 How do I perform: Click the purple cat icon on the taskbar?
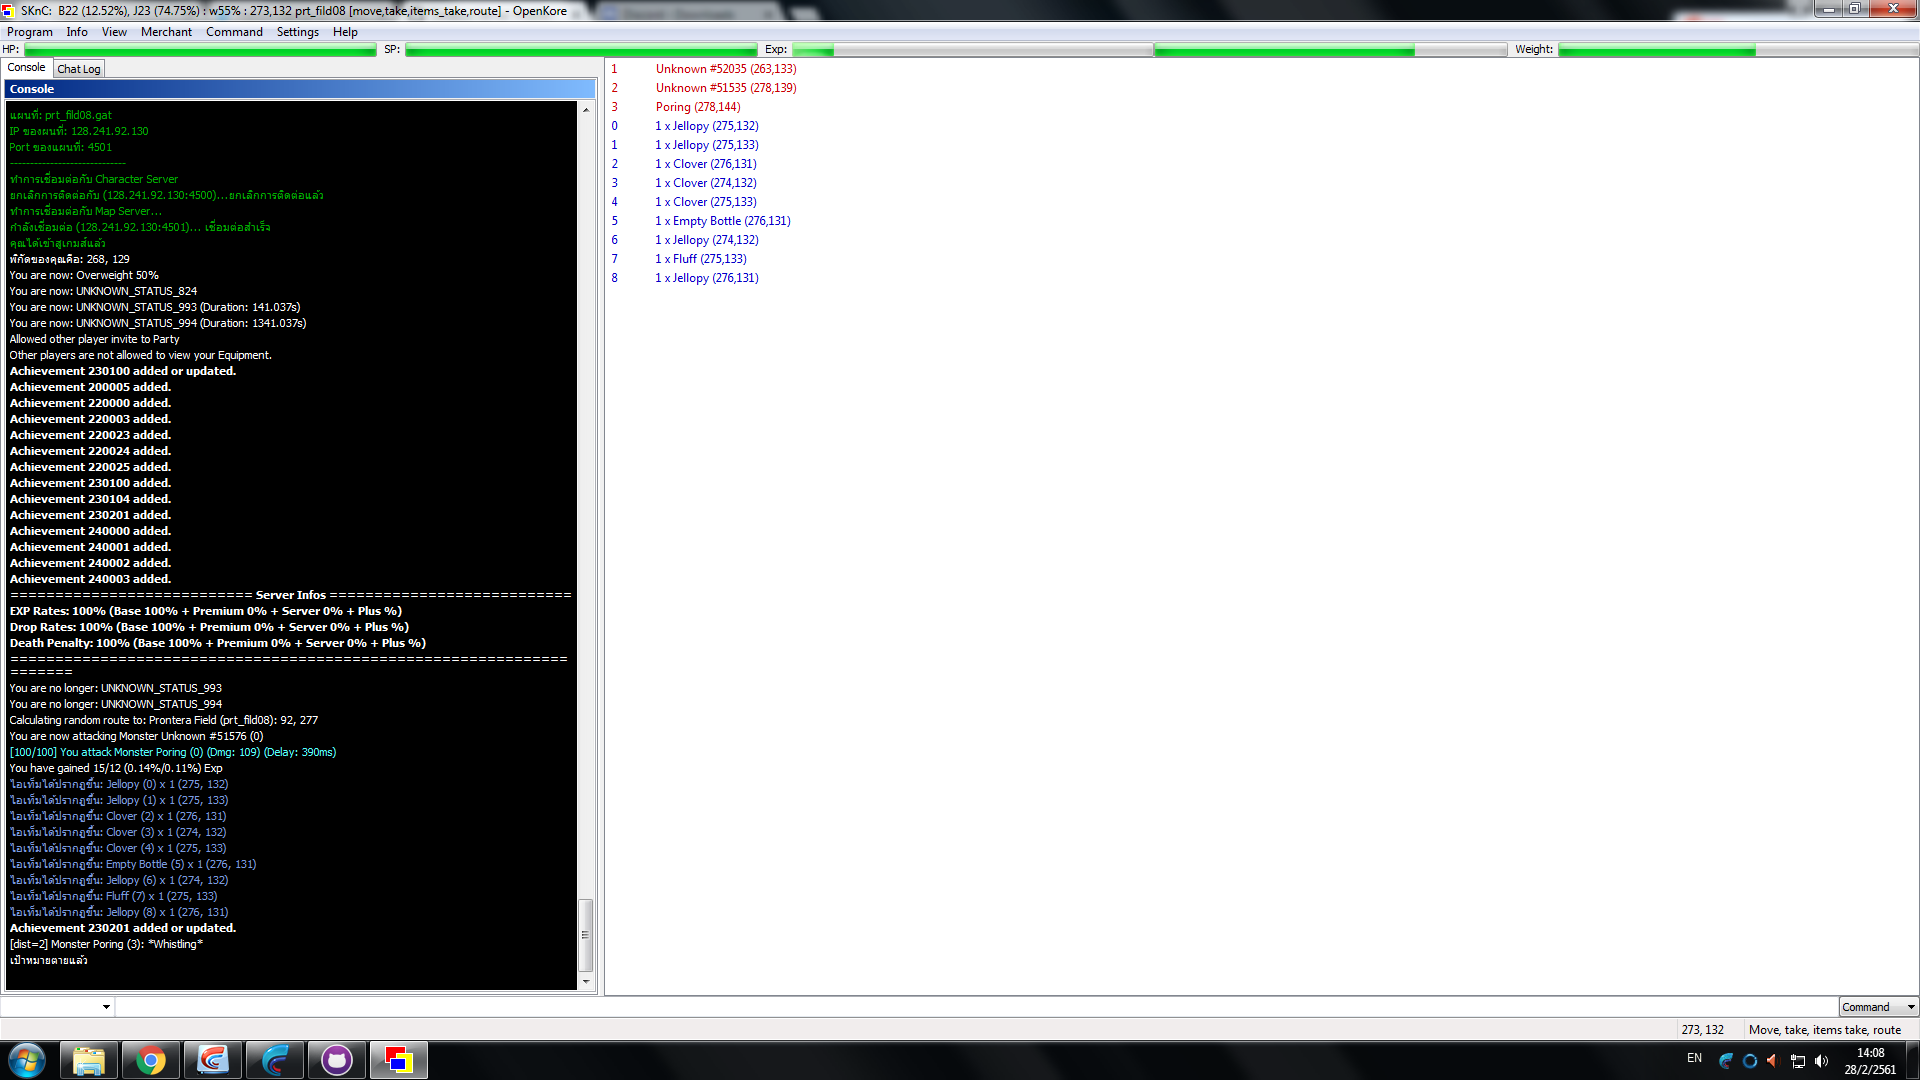pos(337,1059)
